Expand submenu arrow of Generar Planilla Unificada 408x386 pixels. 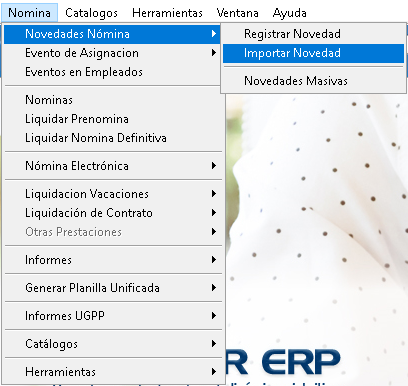(x=214, y=288)
